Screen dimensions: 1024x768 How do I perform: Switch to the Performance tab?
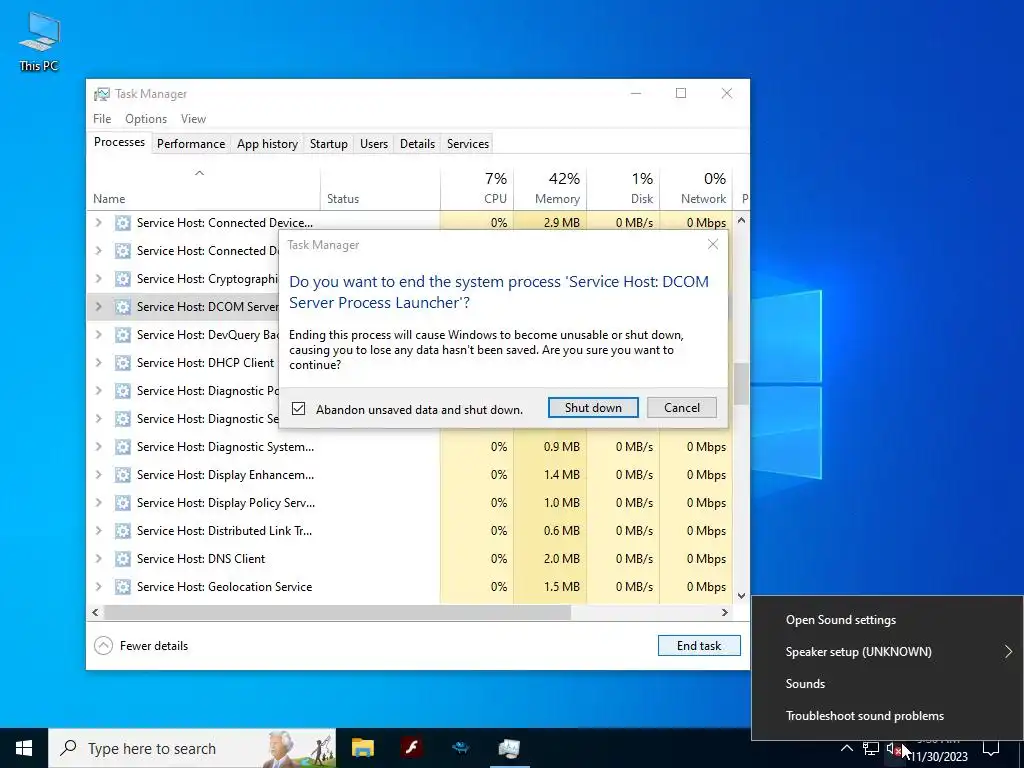pyautogui.click(x=191, y=144)
